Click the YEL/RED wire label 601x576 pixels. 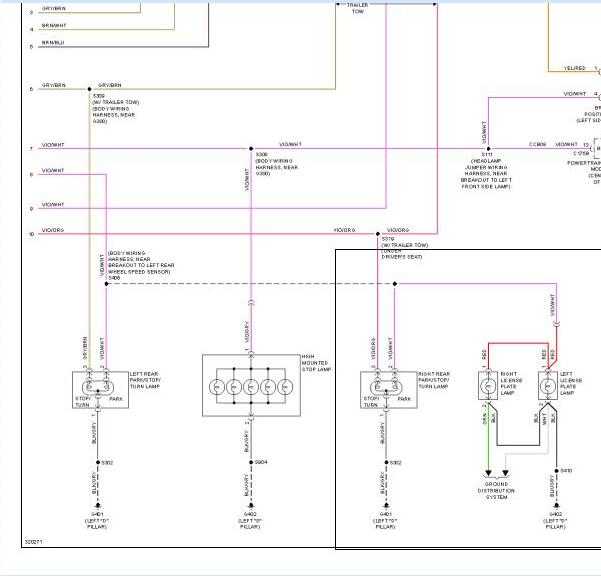click(x=575, y=68)
